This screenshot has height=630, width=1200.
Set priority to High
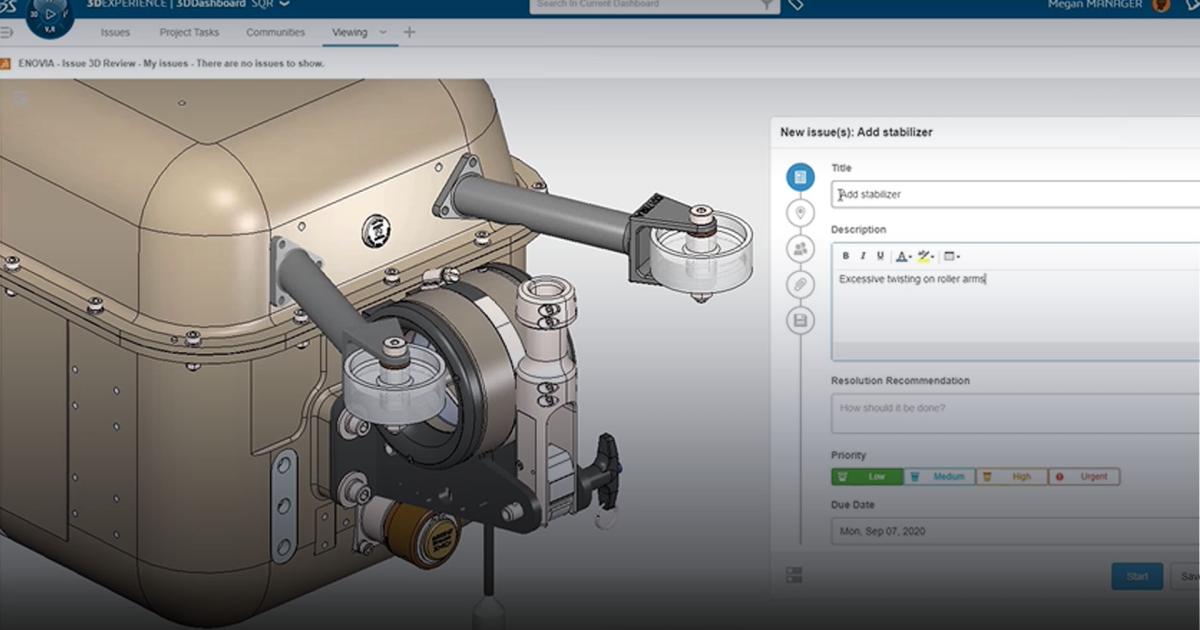click(x=1012, y=477)
